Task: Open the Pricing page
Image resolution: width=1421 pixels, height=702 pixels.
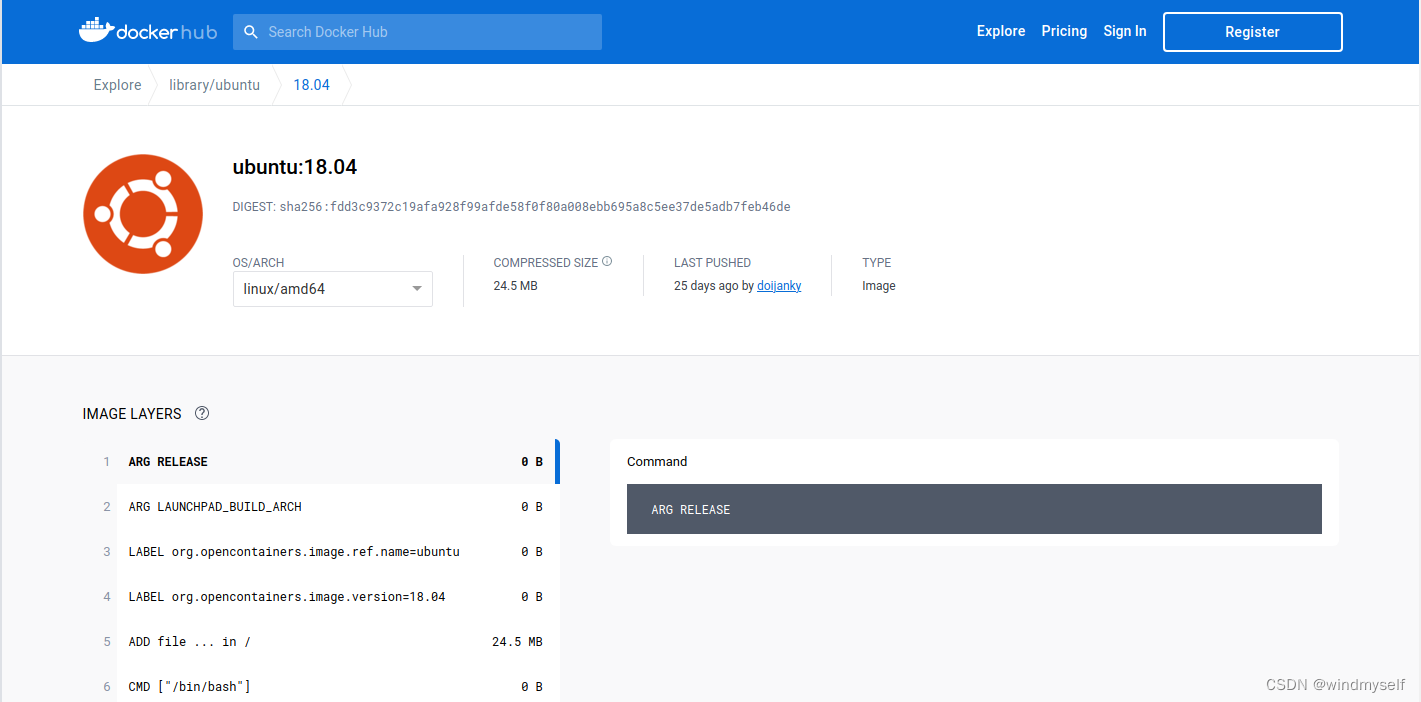Action: click(x=1064, y=31)
